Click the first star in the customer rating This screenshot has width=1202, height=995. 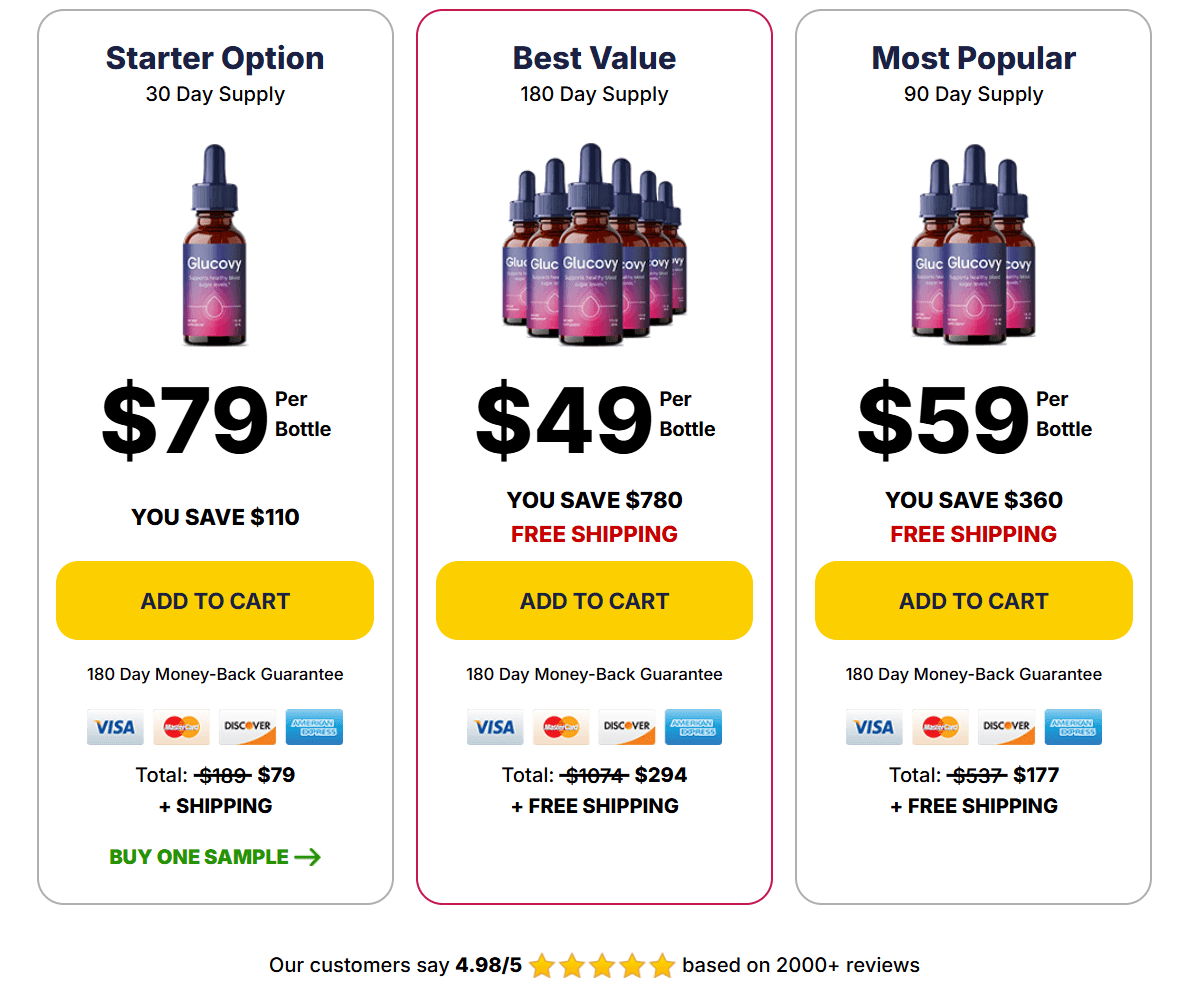542,965
